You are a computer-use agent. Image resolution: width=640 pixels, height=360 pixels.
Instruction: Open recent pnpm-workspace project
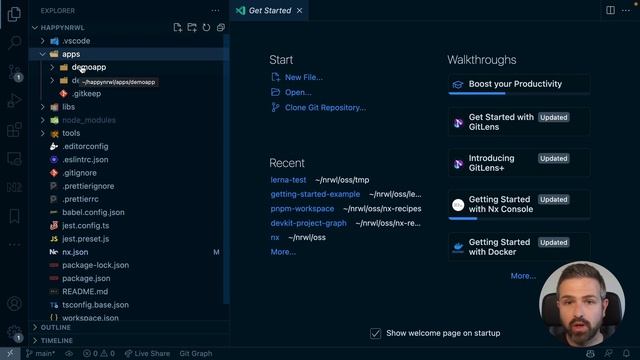[x=302, y=209]
